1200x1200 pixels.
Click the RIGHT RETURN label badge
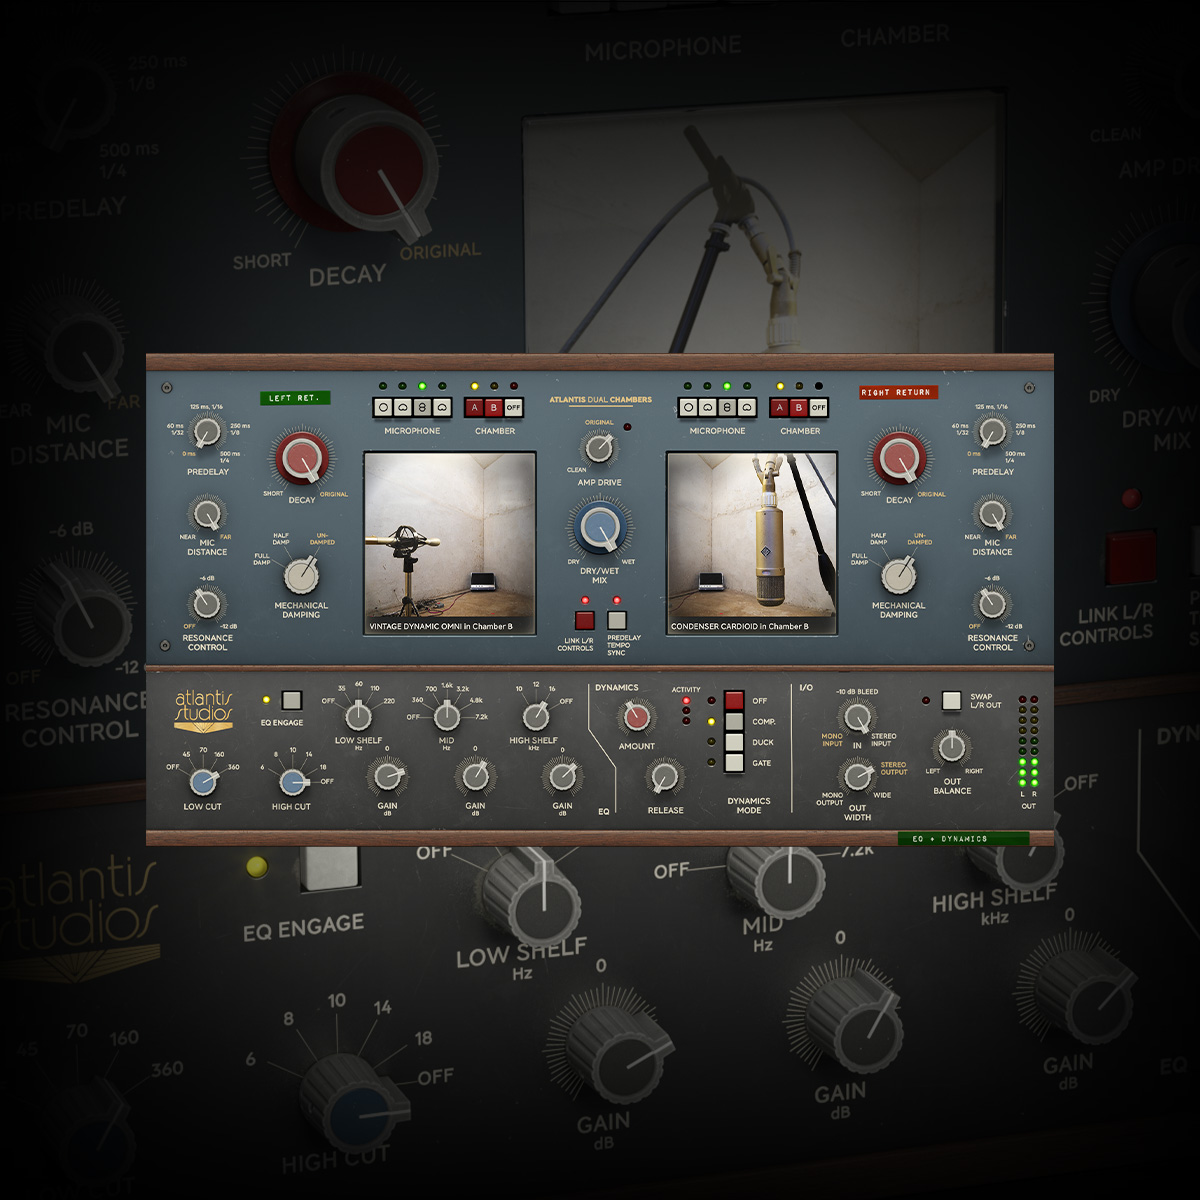(x=897, y=392)
